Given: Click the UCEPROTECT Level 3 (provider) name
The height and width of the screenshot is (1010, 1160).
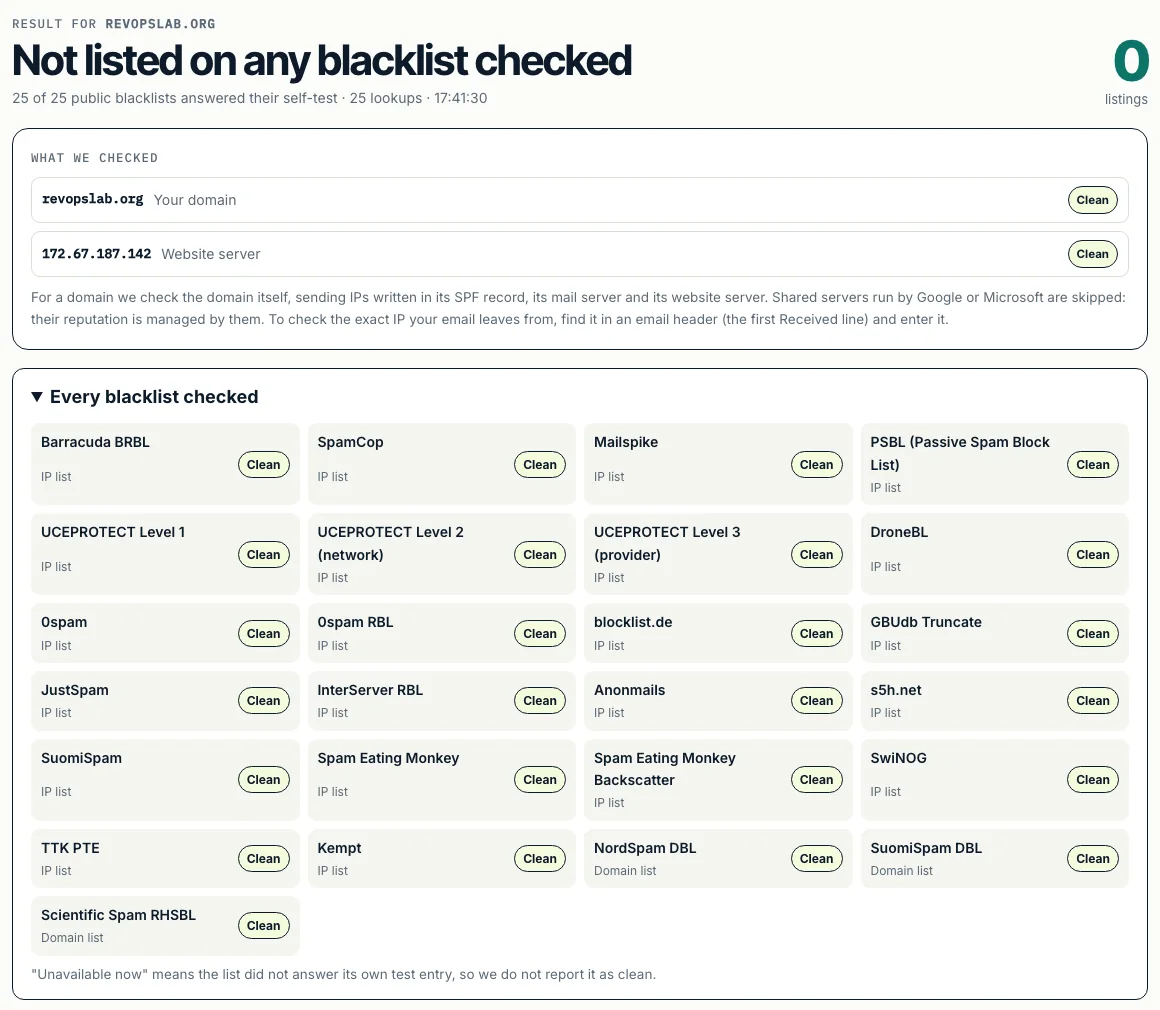Looking at the screenshot, I should point(667,543).
